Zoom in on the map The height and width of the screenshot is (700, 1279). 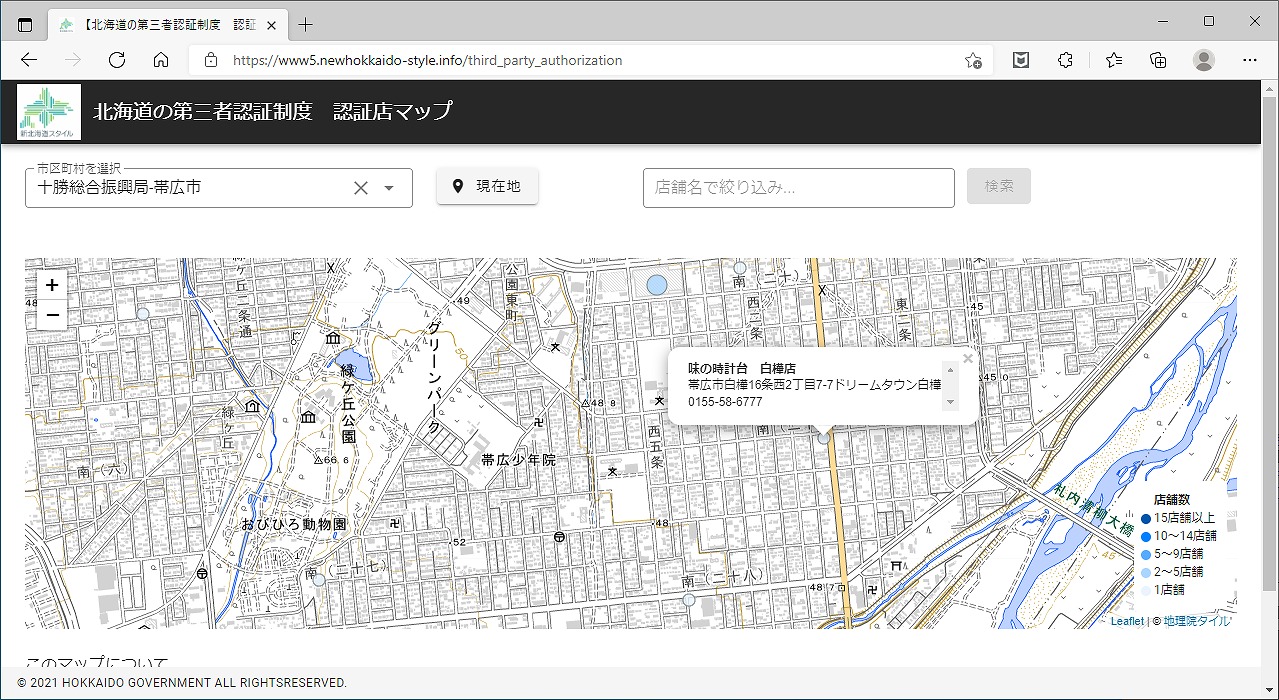tap(52, 285)
